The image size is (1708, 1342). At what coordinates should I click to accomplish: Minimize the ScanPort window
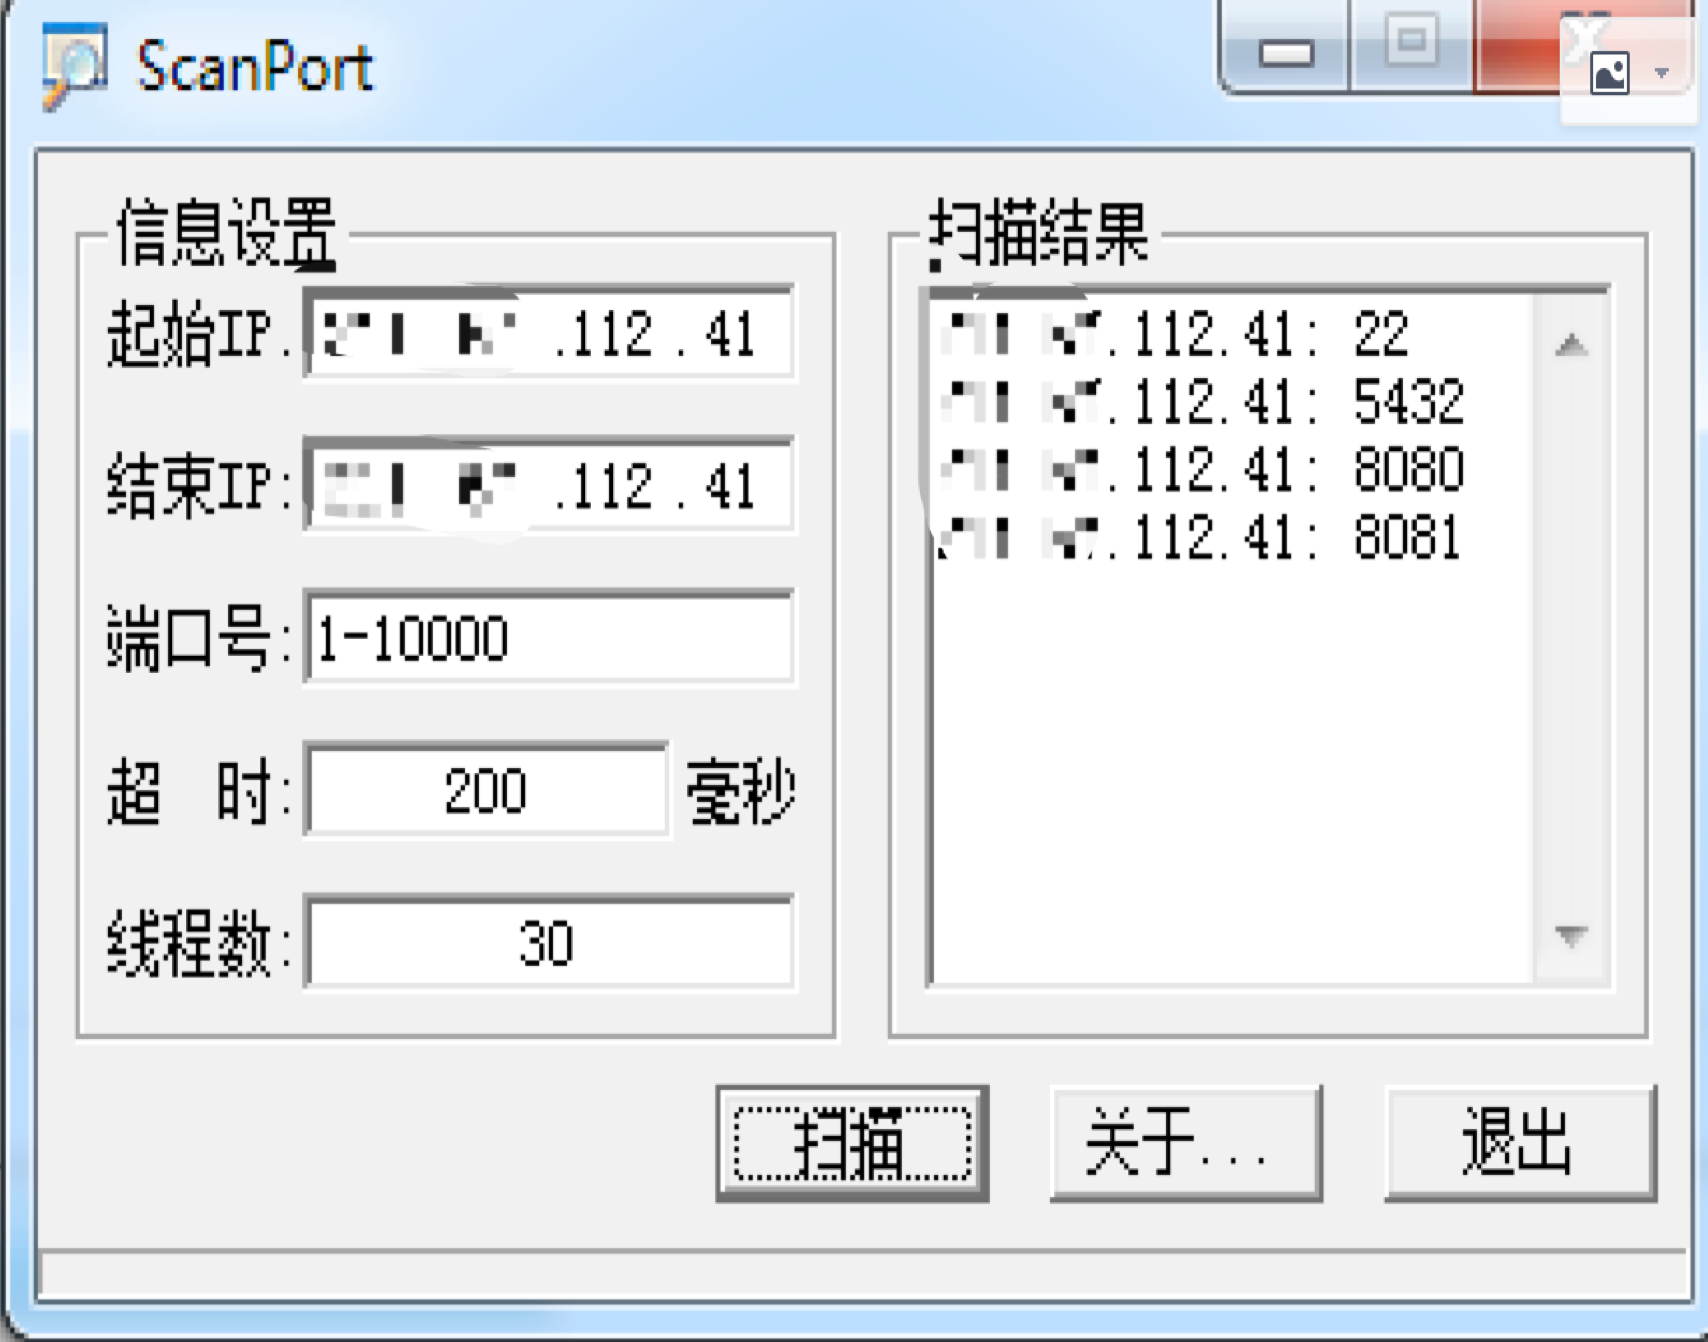(x=1285, y=52)
